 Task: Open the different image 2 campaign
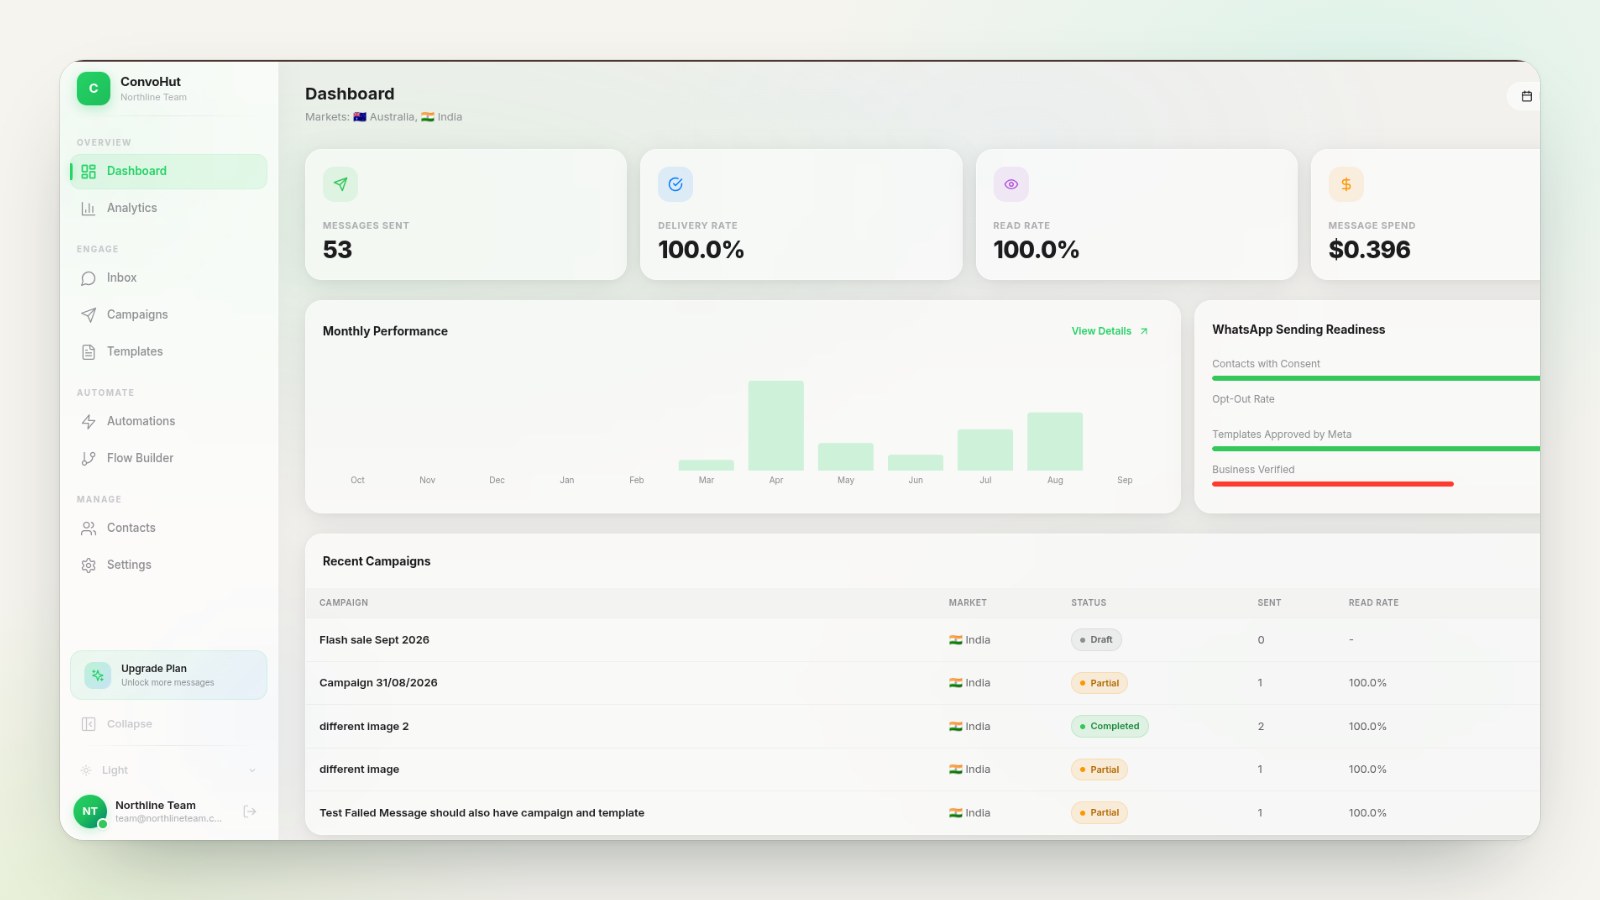click(x=364, y=726)
